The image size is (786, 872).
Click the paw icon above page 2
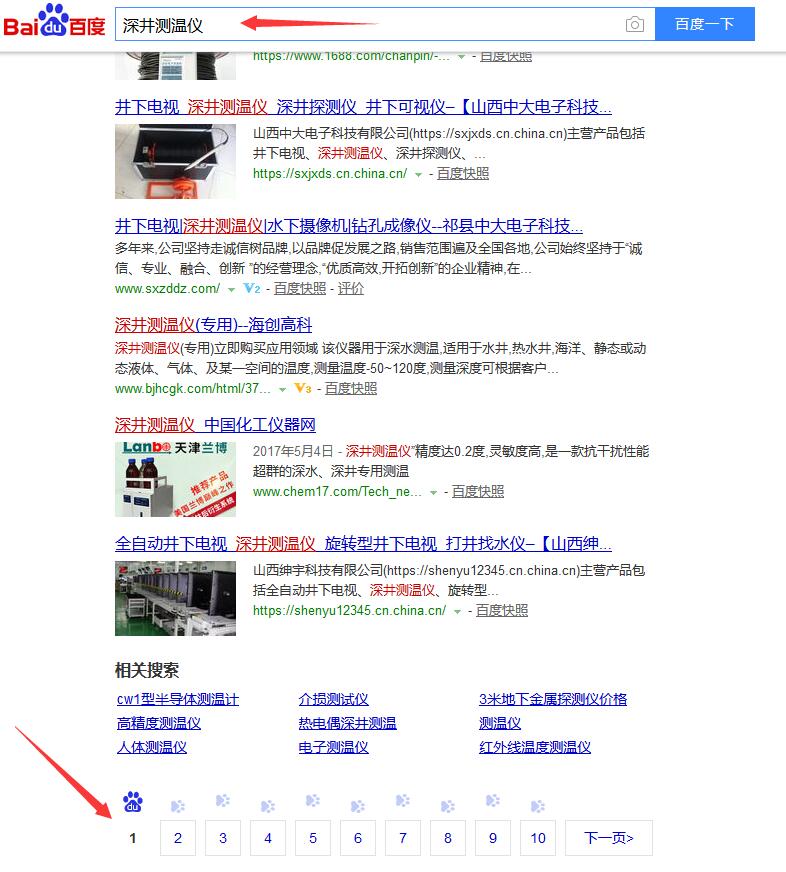pyautogui.click(x=178, y=806)
